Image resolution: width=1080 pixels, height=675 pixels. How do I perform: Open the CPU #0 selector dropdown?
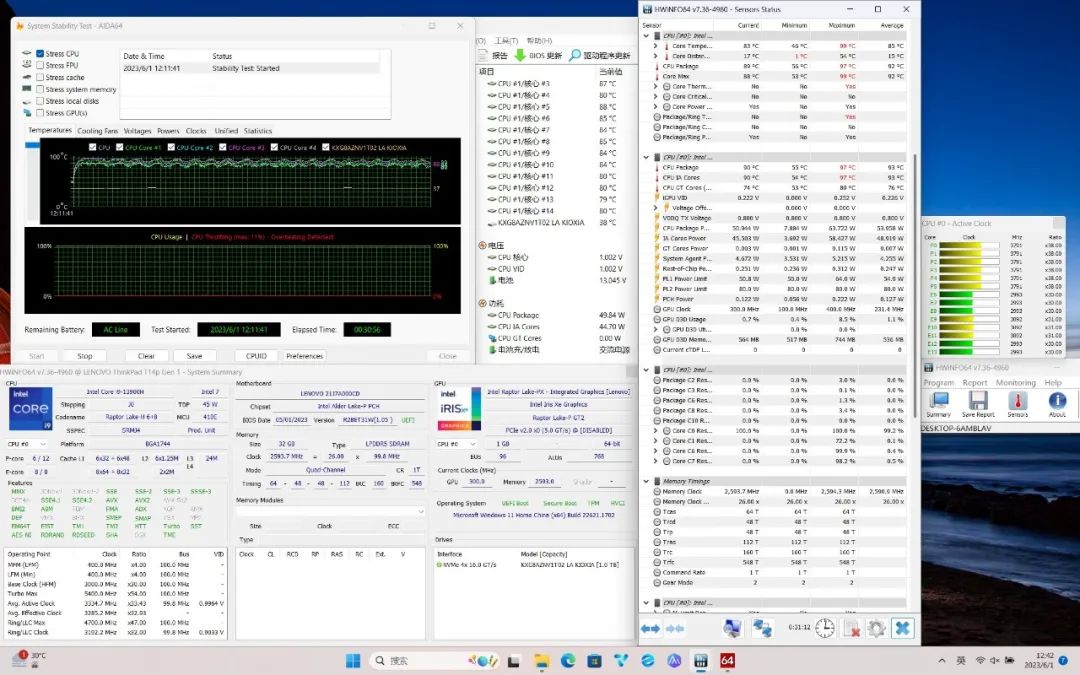tap(28, 443)
